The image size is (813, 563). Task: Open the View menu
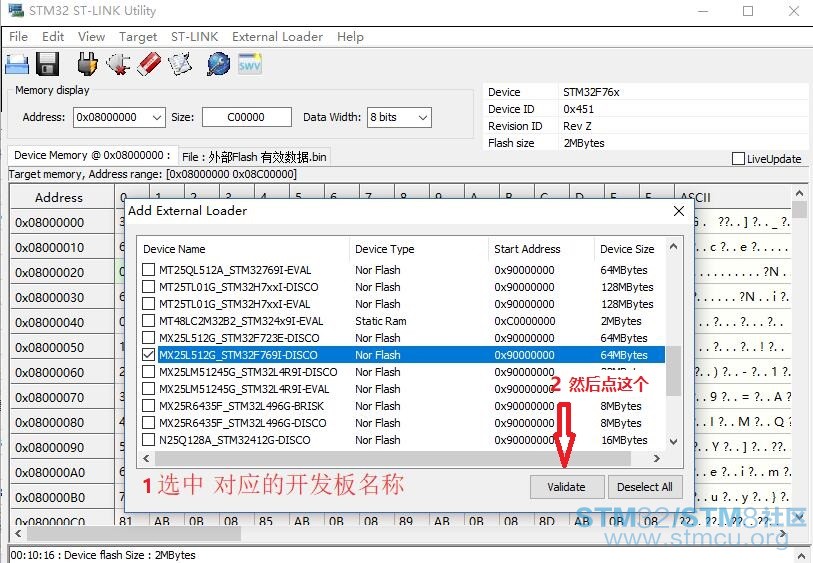pos(91,37)
